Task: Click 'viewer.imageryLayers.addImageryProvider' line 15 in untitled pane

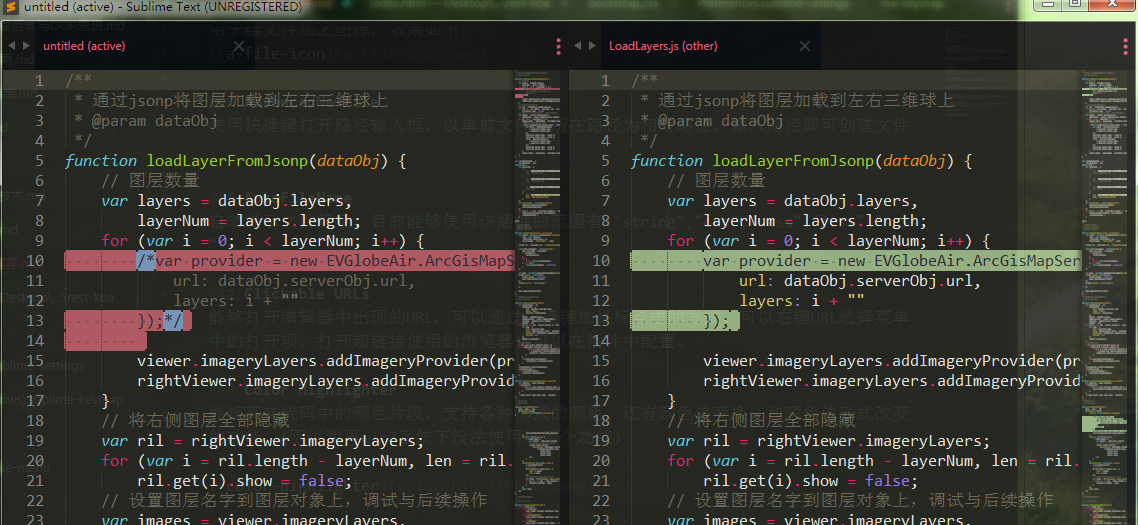Action: (311, 361)
